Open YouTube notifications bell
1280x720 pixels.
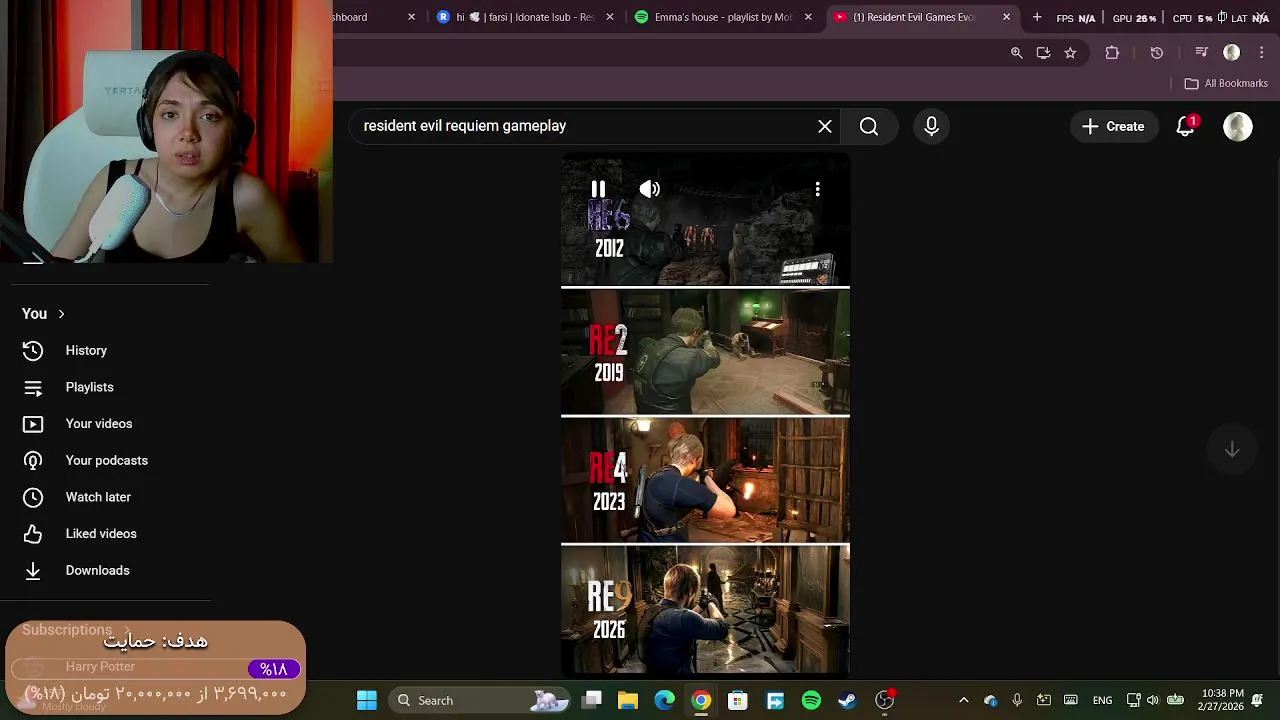click(x=1186, y=126)
